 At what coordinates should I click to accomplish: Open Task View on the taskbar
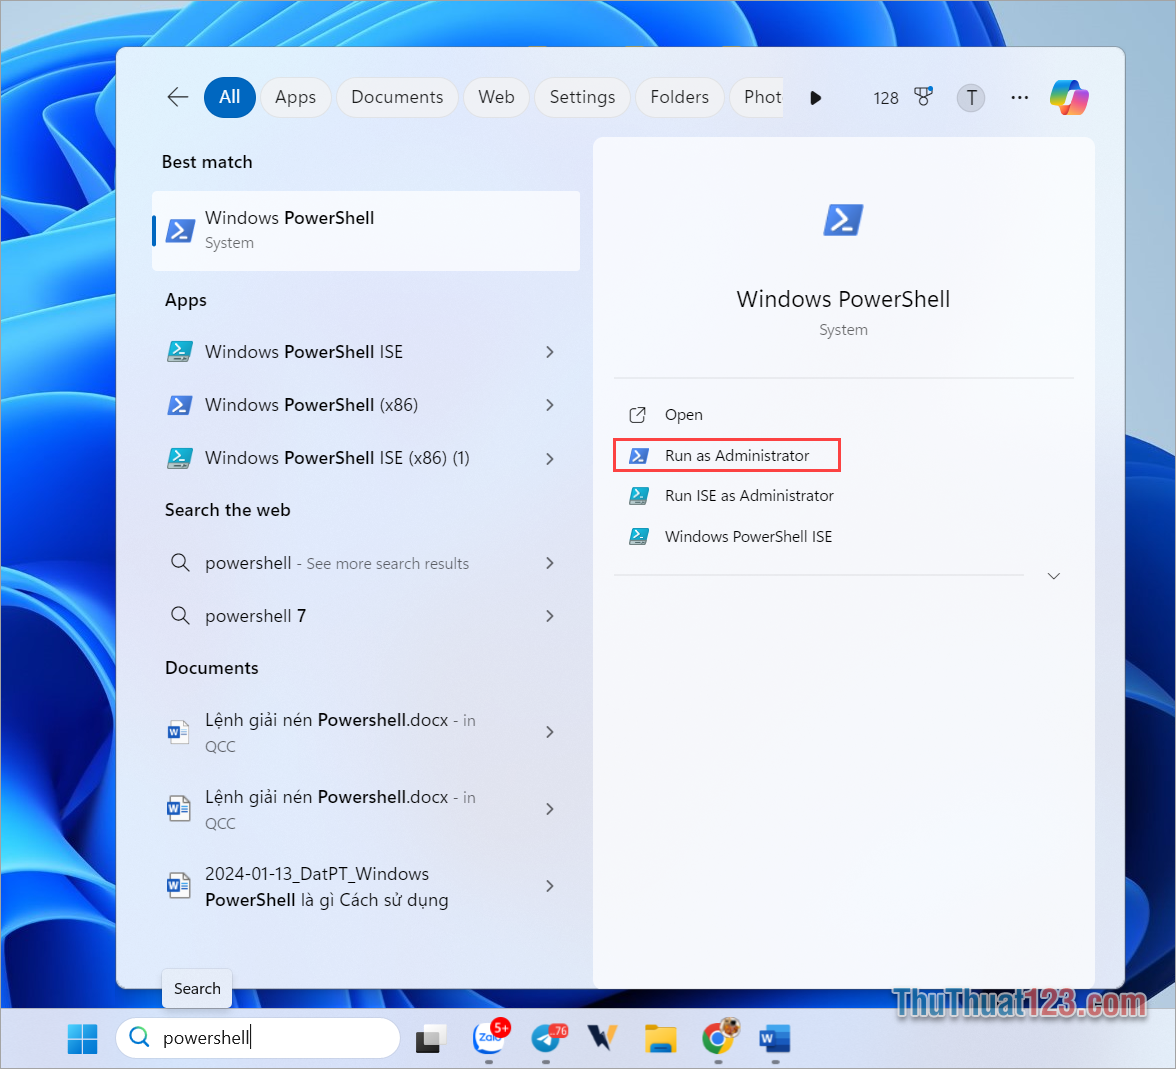point(431,1038)
